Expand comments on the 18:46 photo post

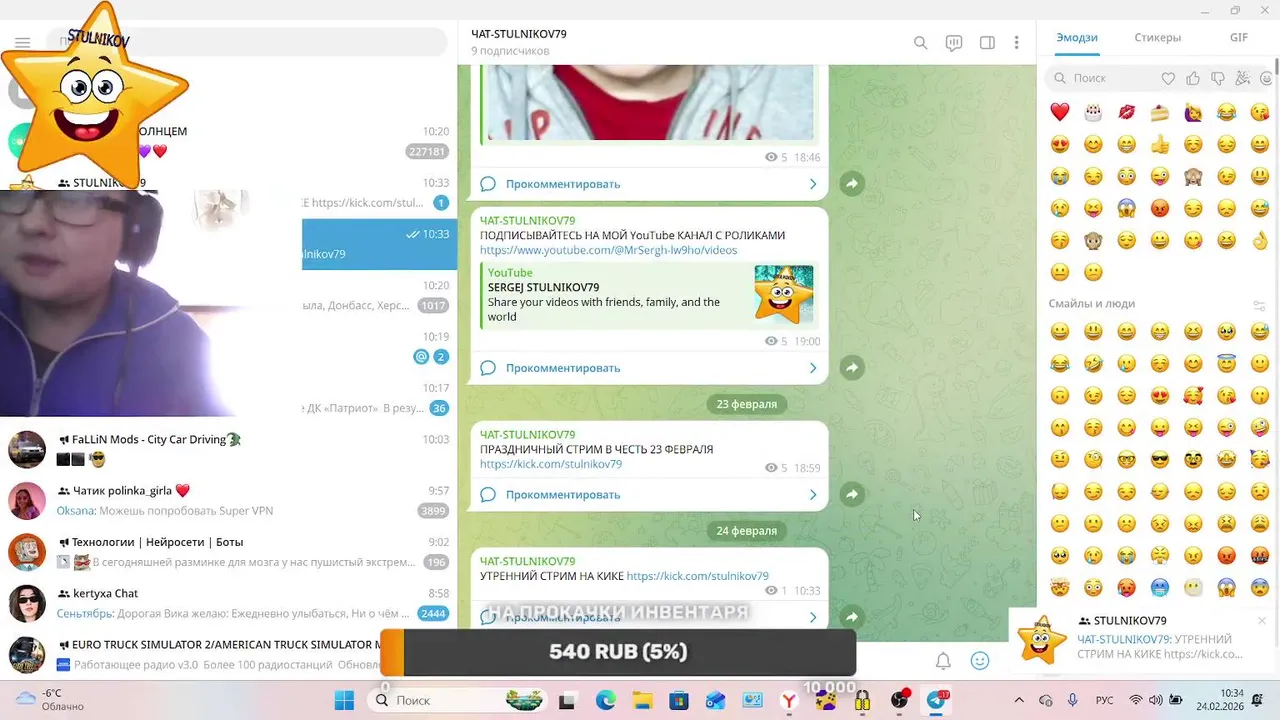click(x=648, y=184)
